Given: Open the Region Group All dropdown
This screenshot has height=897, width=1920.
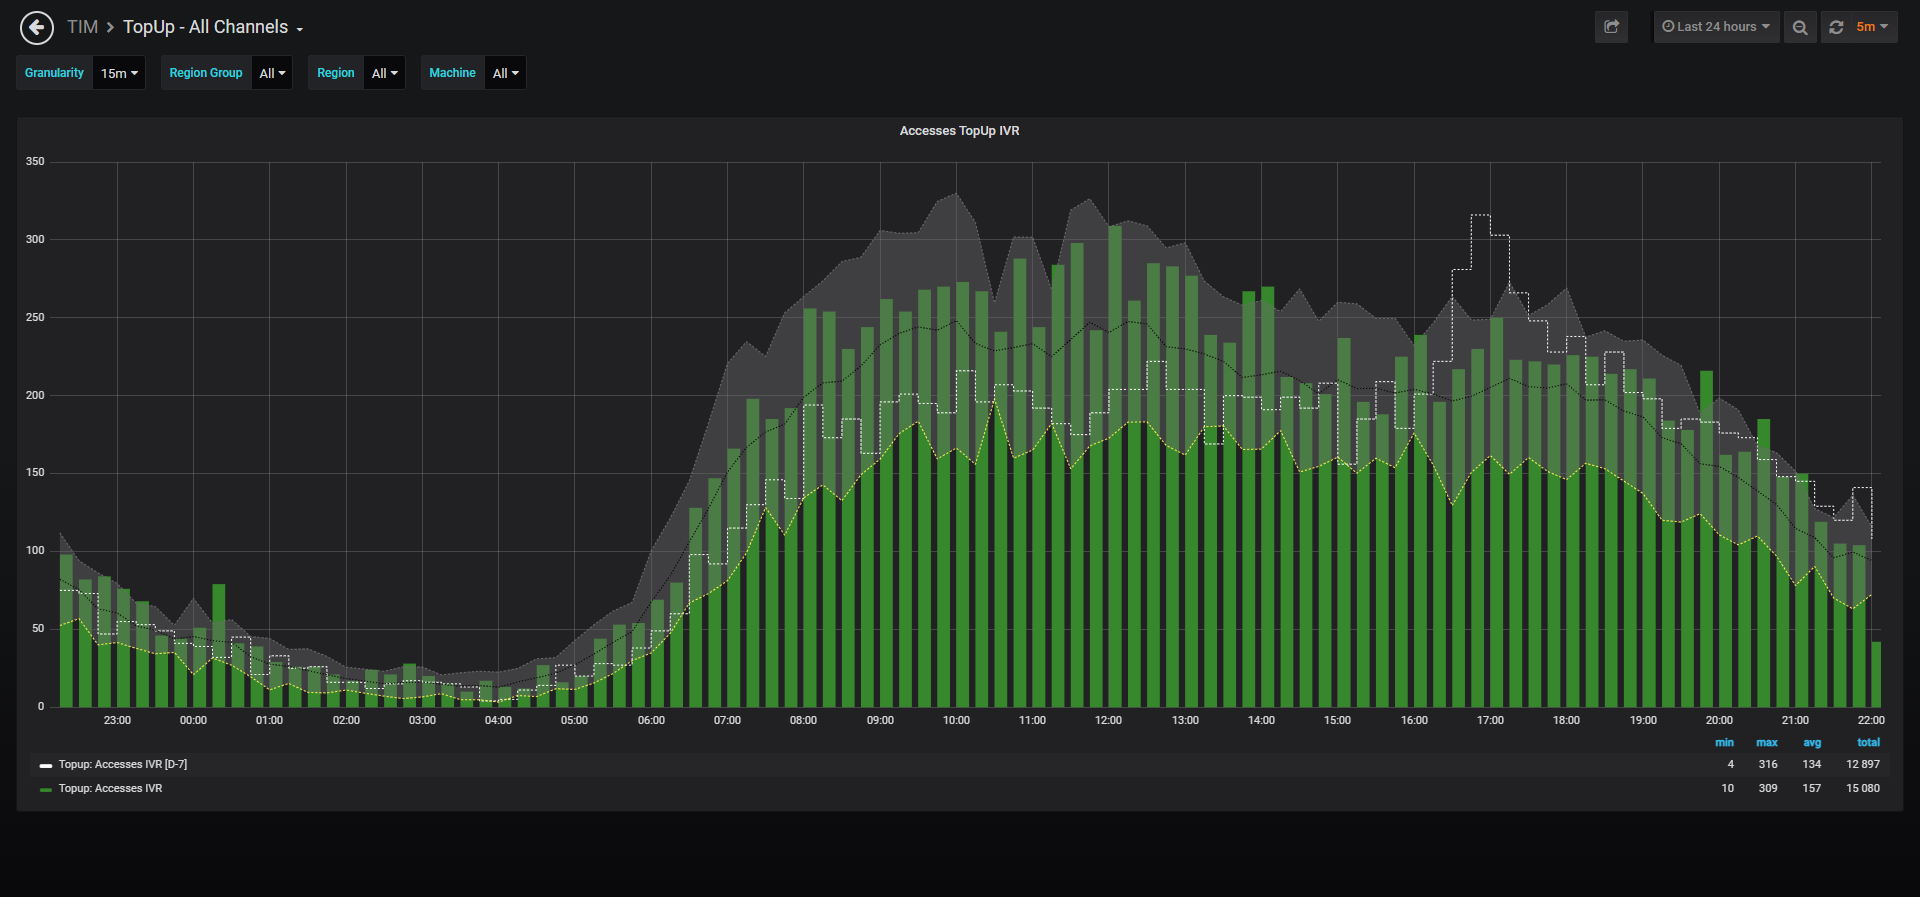Looking at the screenshot, I should [272, 73].
